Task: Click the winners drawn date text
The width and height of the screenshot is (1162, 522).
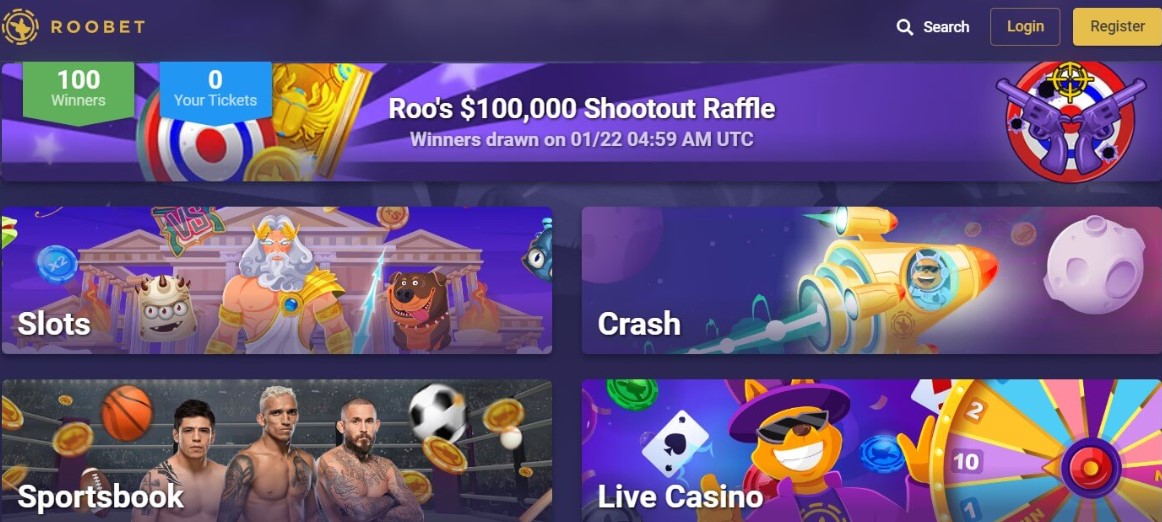Action: [582, 139]
